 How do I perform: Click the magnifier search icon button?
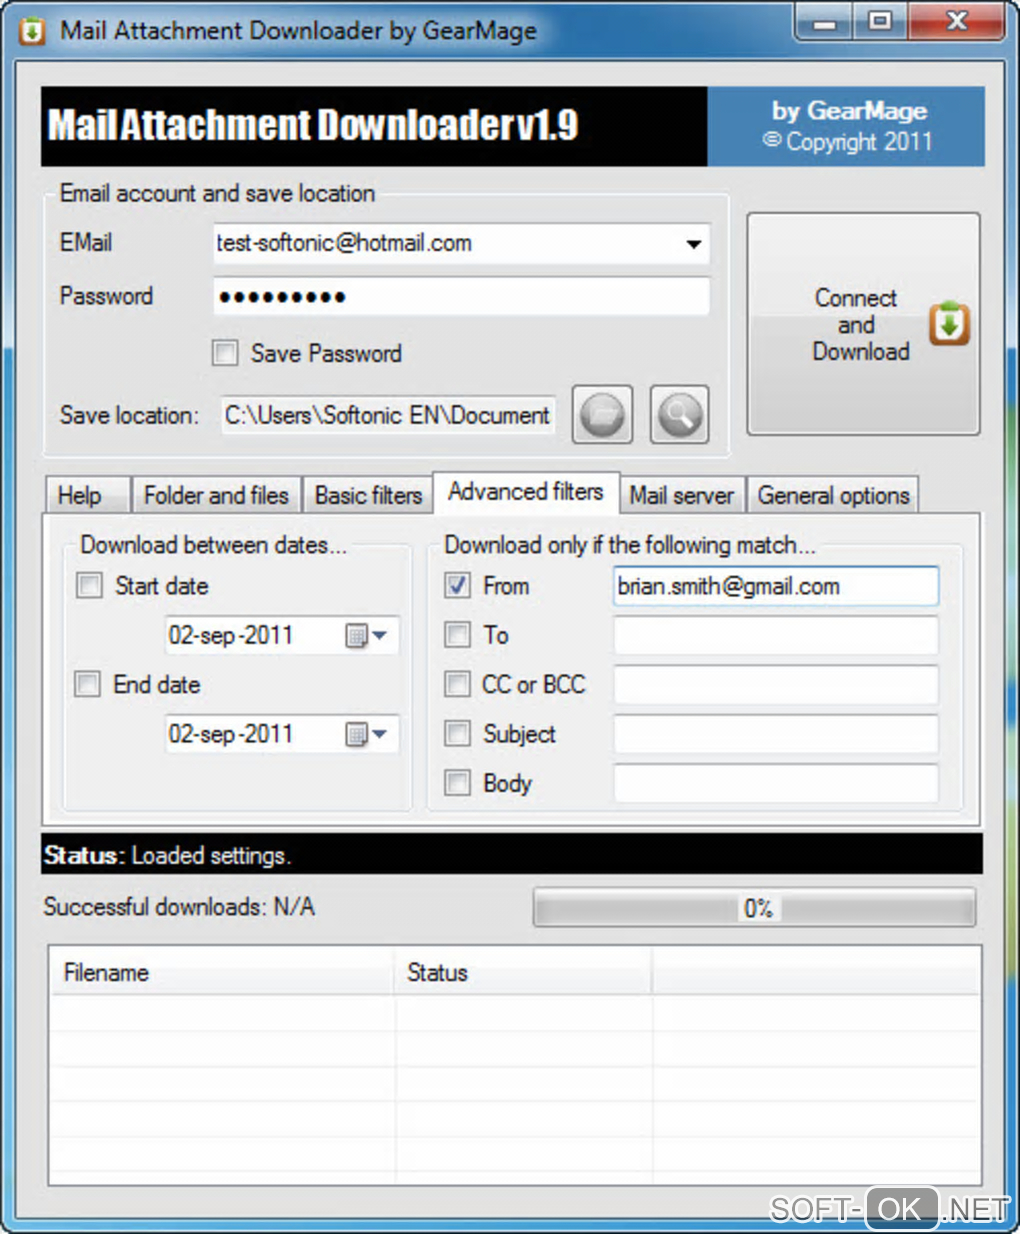click(680, 414)
